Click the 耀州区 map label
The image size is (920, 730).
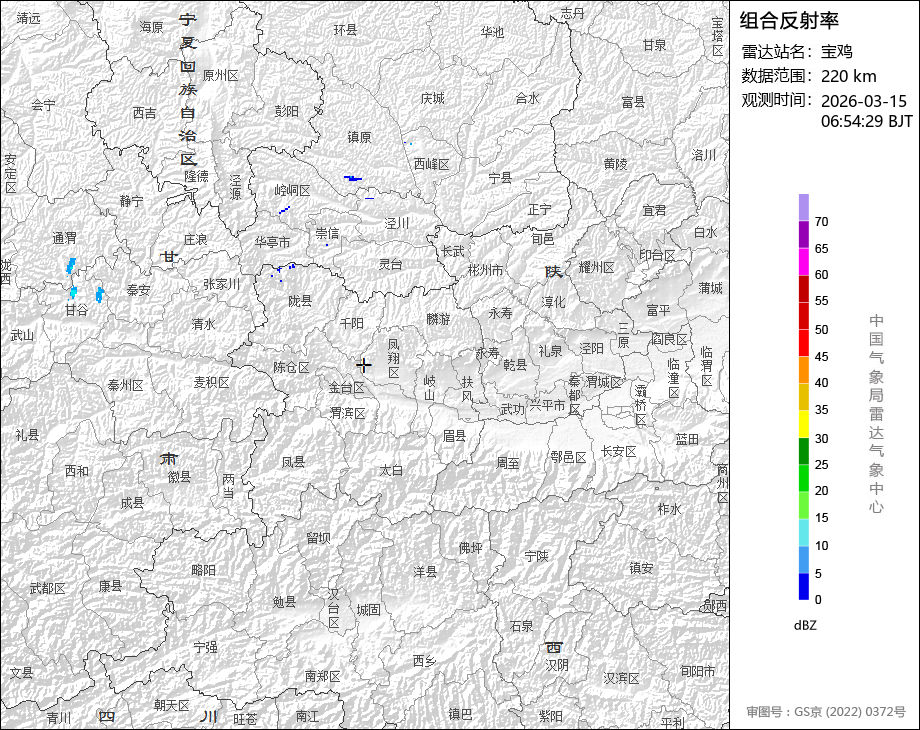coord(597,268)
